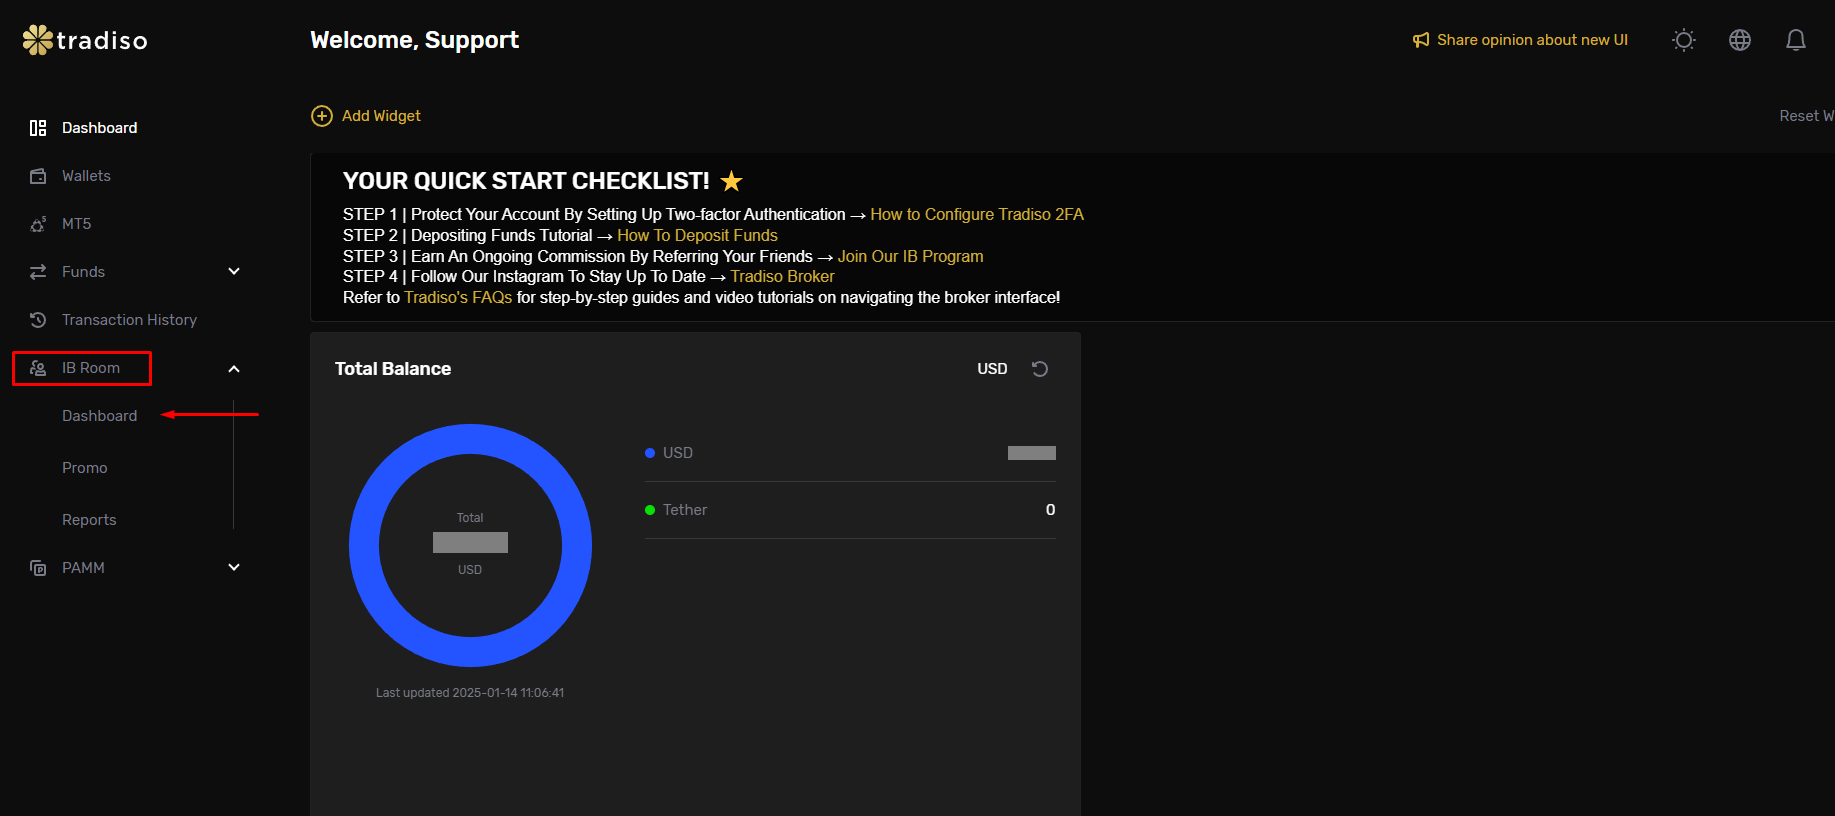
Task: Collapse the IB Room submenu chevron
Action: (x=234, y=369)
